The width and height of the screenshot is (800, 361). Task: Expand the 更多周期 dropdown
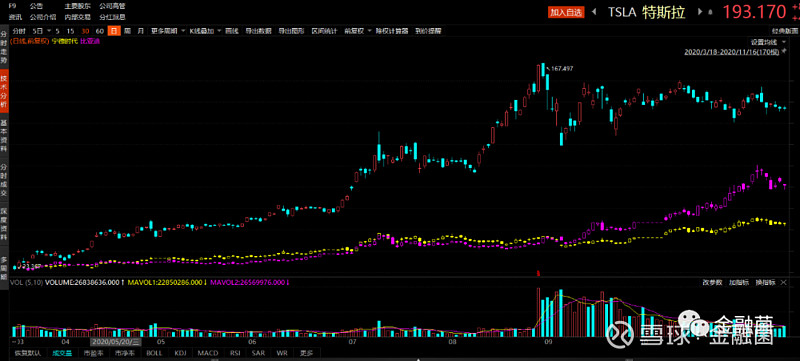(166, 31)
